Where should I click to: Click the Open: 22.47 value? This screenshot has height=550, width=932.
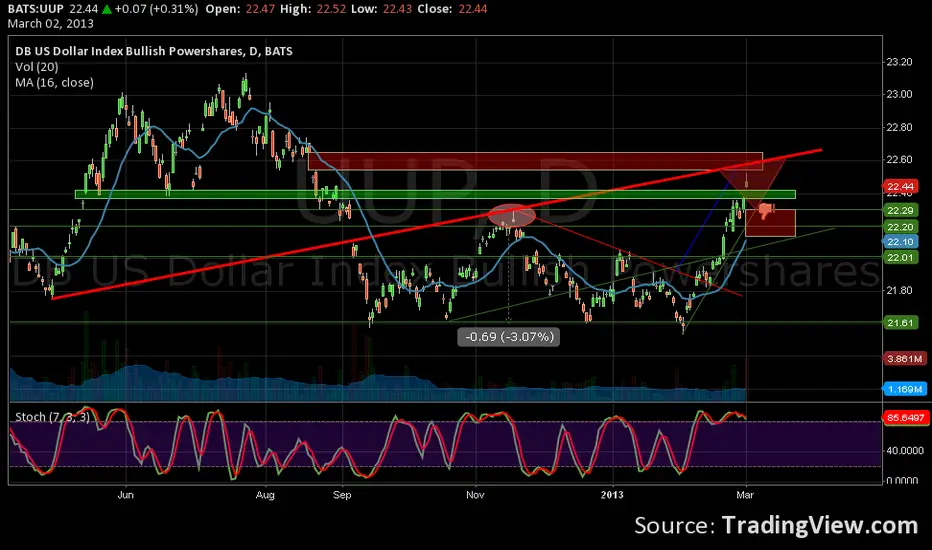(x=238, y=9)
